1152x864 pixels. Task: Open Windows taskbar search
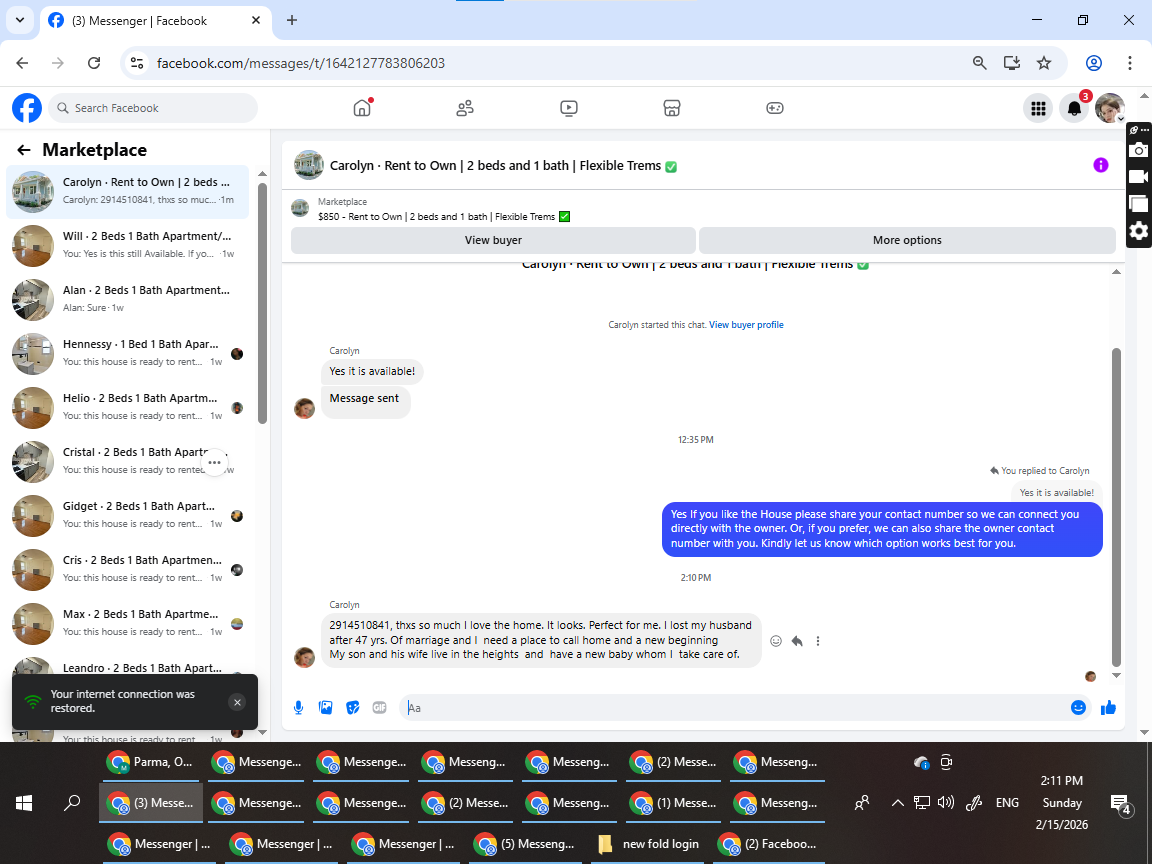click(x=71, y=803)
